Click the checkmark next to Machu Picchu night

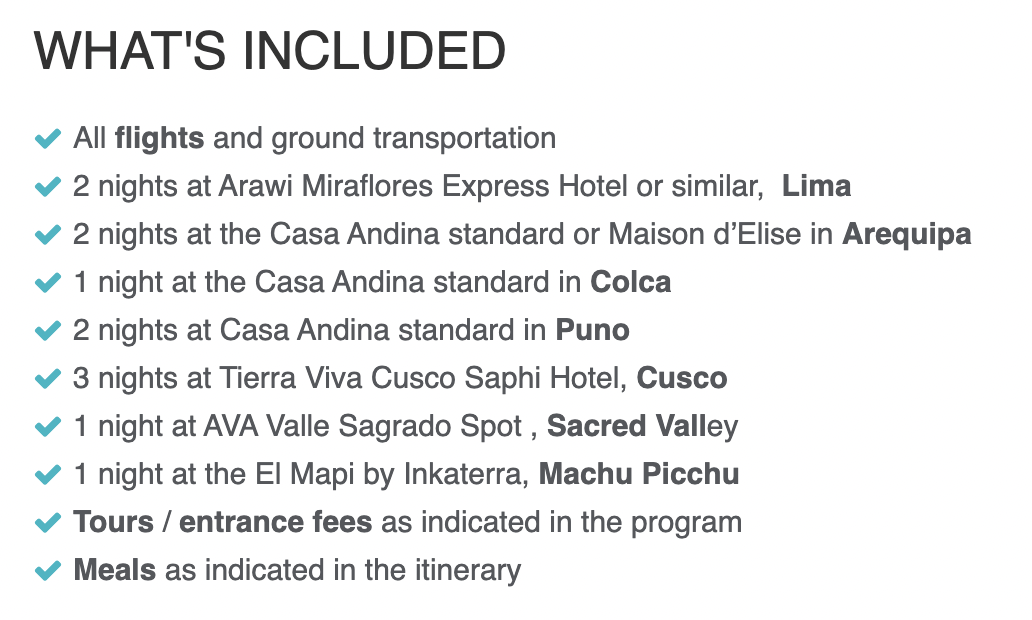[48, 475]
